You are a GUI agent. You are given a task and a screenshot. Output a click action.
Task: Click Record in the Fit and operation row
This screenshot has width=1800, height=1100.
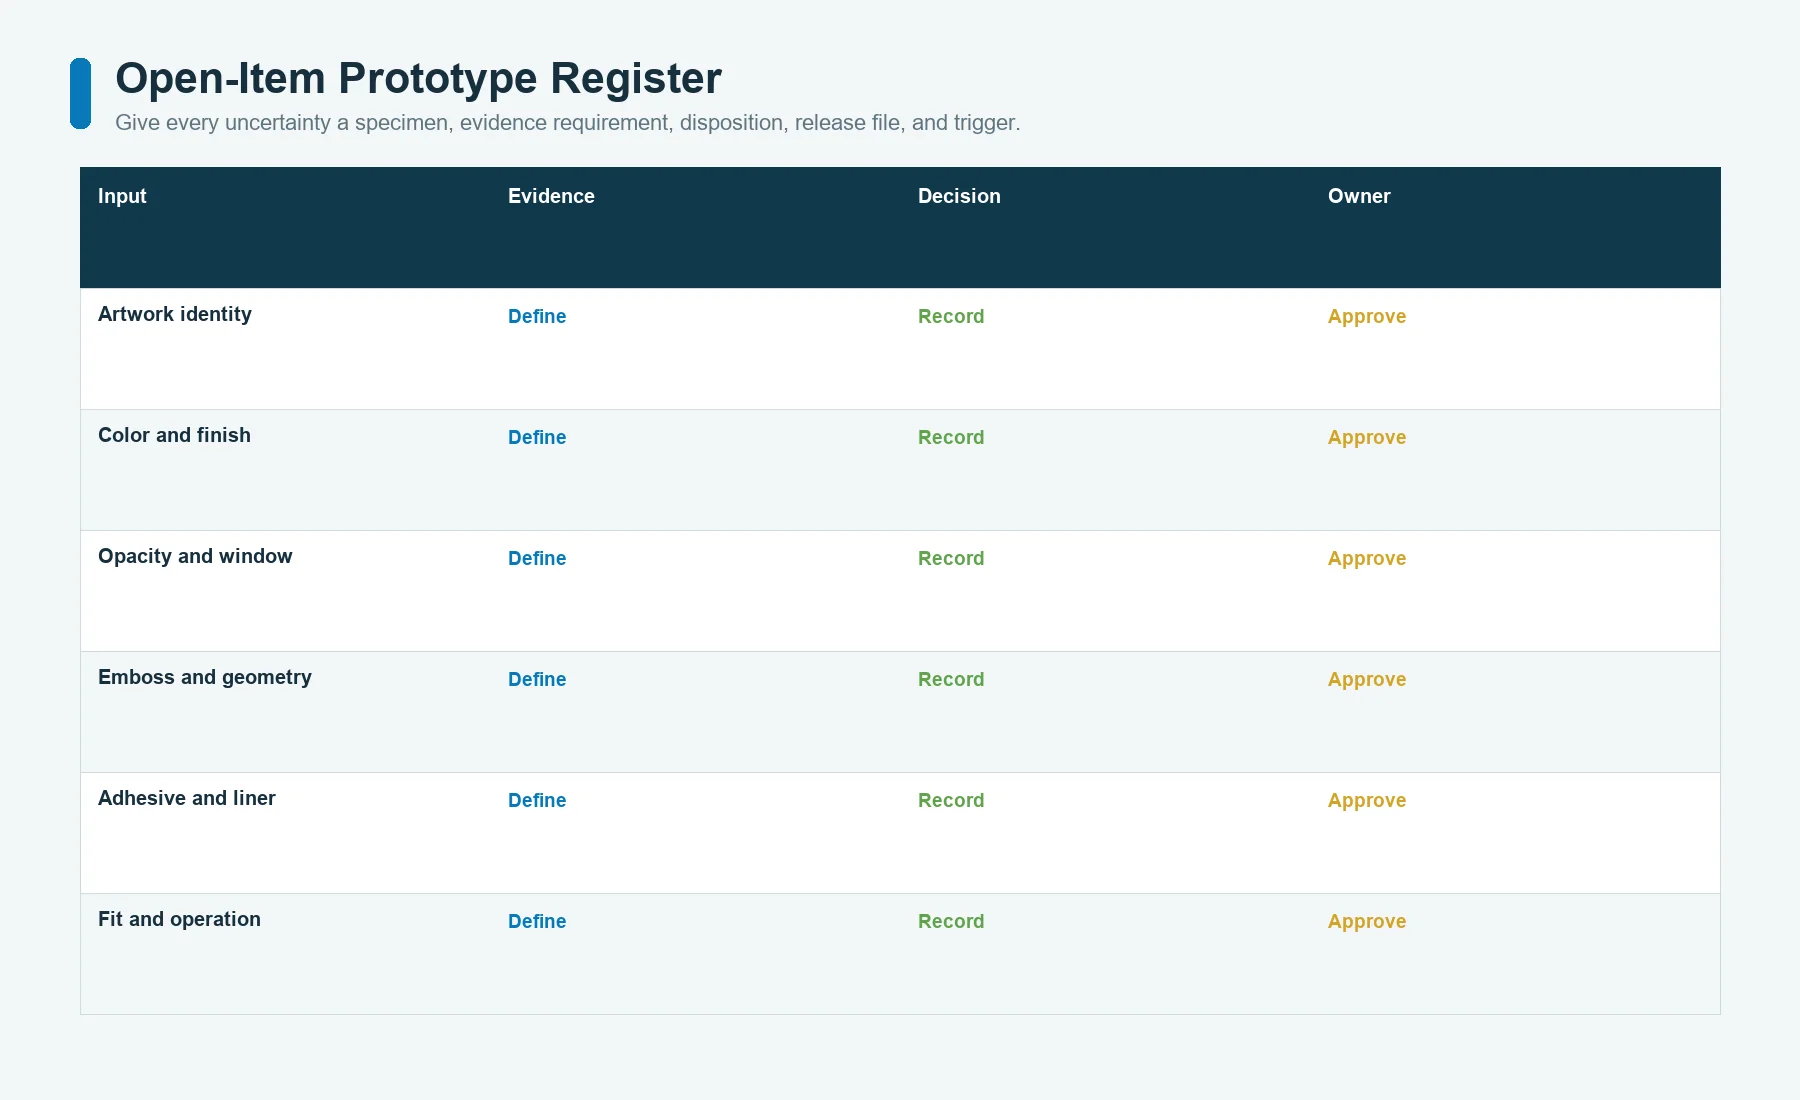(x=951, y=921)
